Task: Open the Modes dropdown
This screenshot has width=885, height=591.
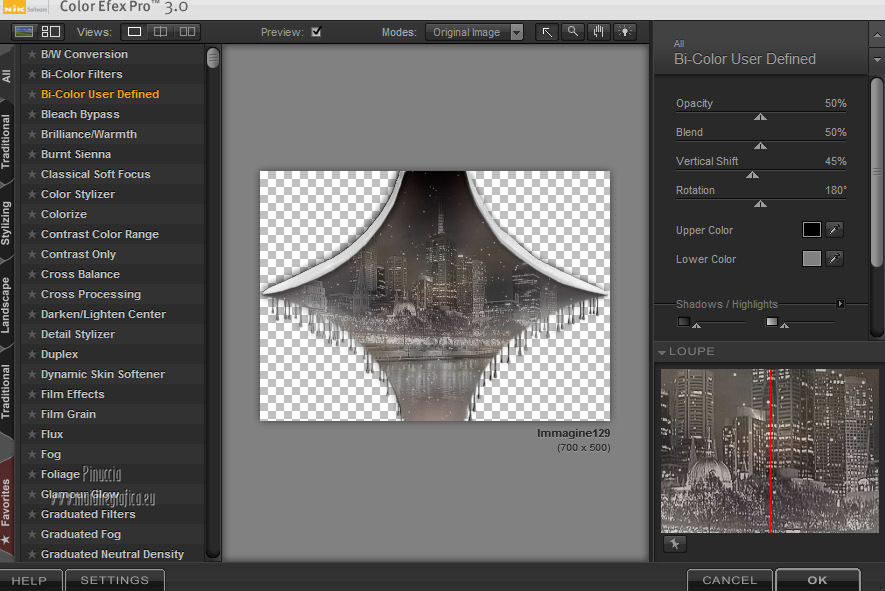Action: (x=474, y=32)
